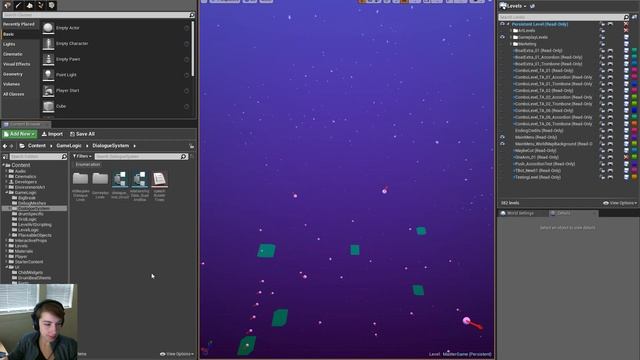The image size is (640, 360).
Task: Open the Volumes category
Action: 11,84
